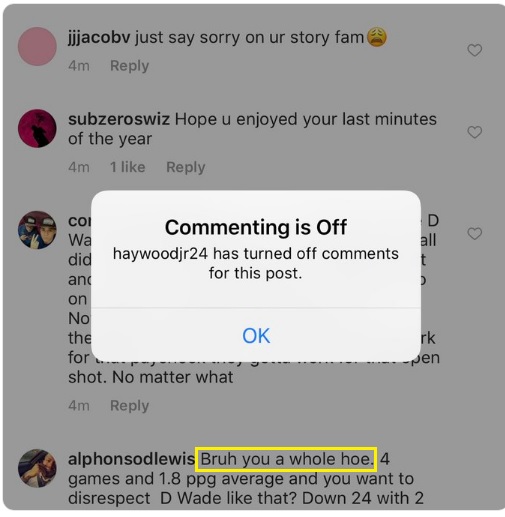Reply under the 'No matter what' comment
The image size is (505, 517).
pos(129,406)
